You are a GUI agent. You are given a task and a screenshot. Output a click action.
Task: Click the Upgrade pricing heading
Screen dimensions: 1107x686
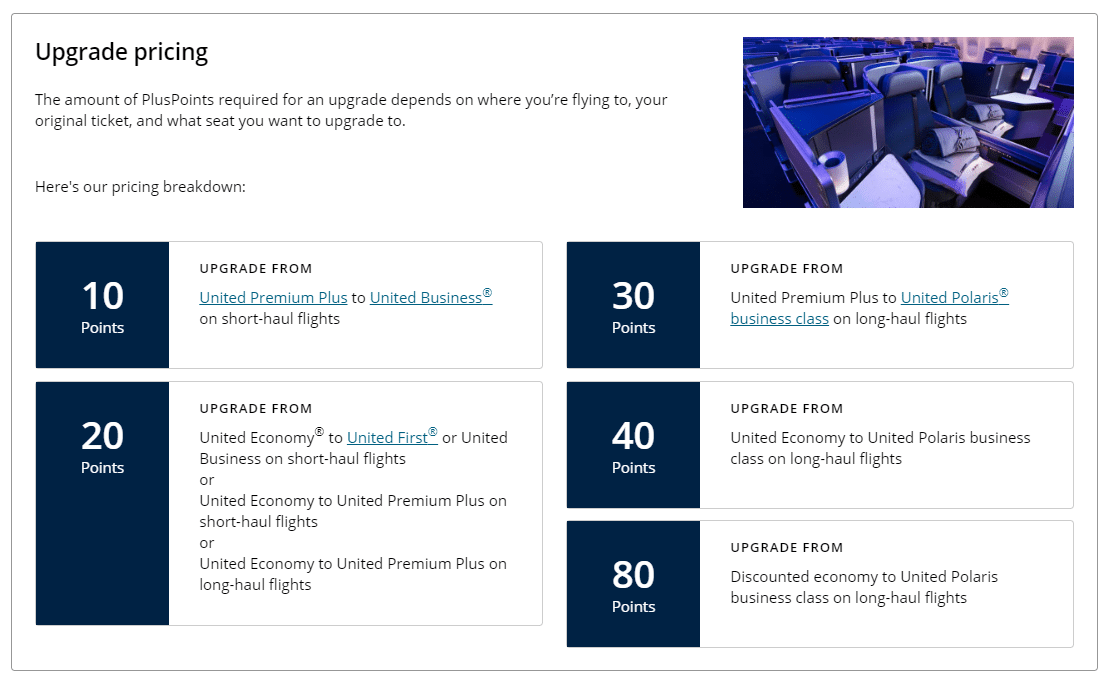coord(121,52)
